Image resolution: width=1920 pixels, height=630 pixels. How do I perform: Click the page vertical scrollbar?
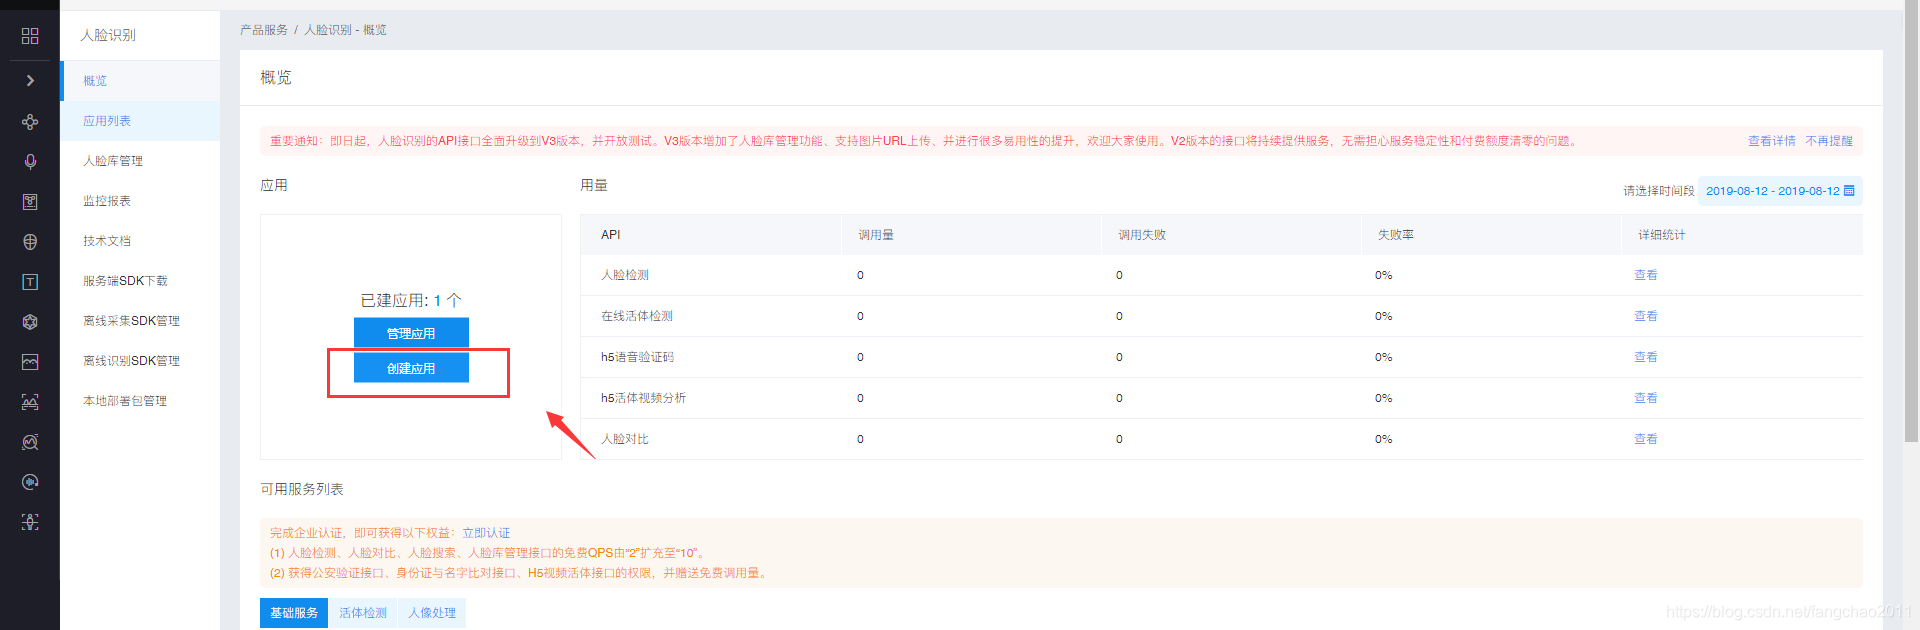point(1911,220)
